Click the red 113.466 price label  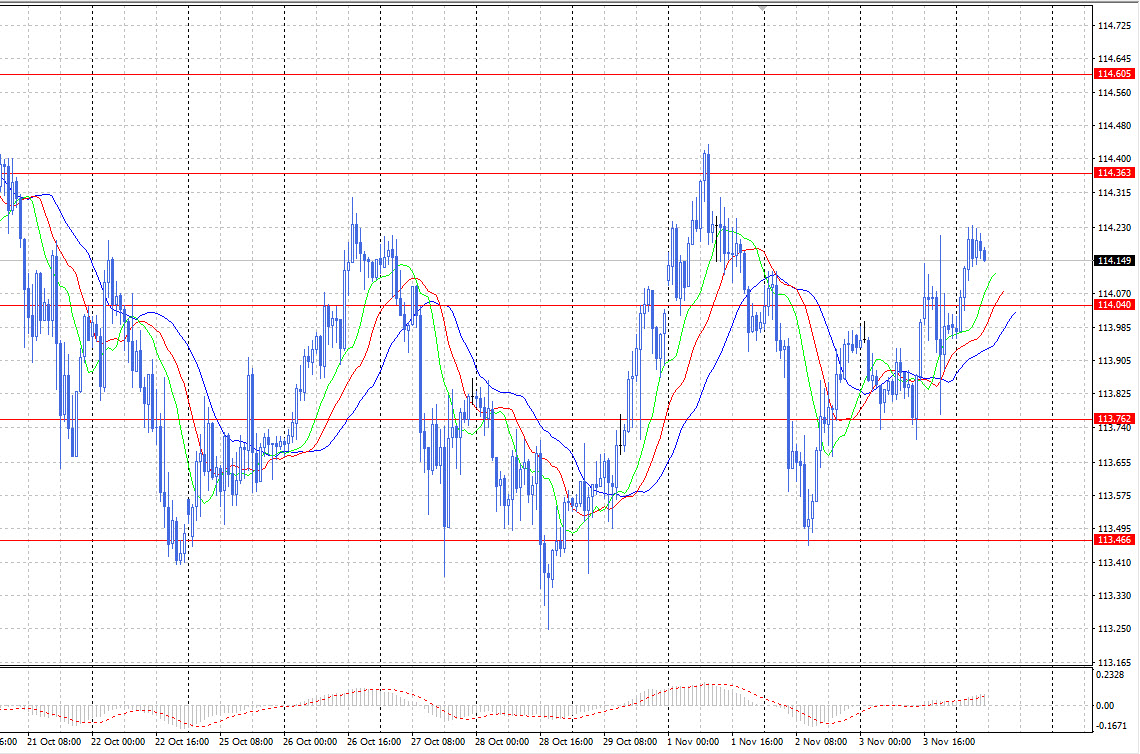click(x=1114, y=540)
